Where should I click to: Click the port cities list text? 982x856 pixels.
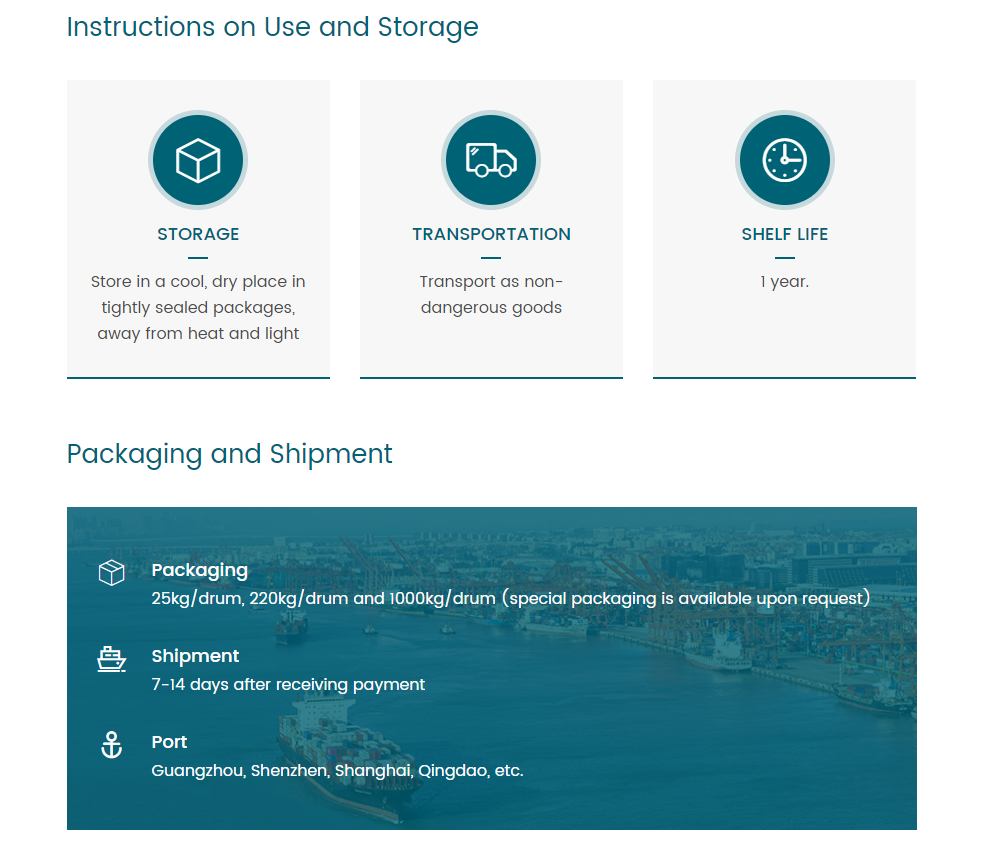(337, 771)
